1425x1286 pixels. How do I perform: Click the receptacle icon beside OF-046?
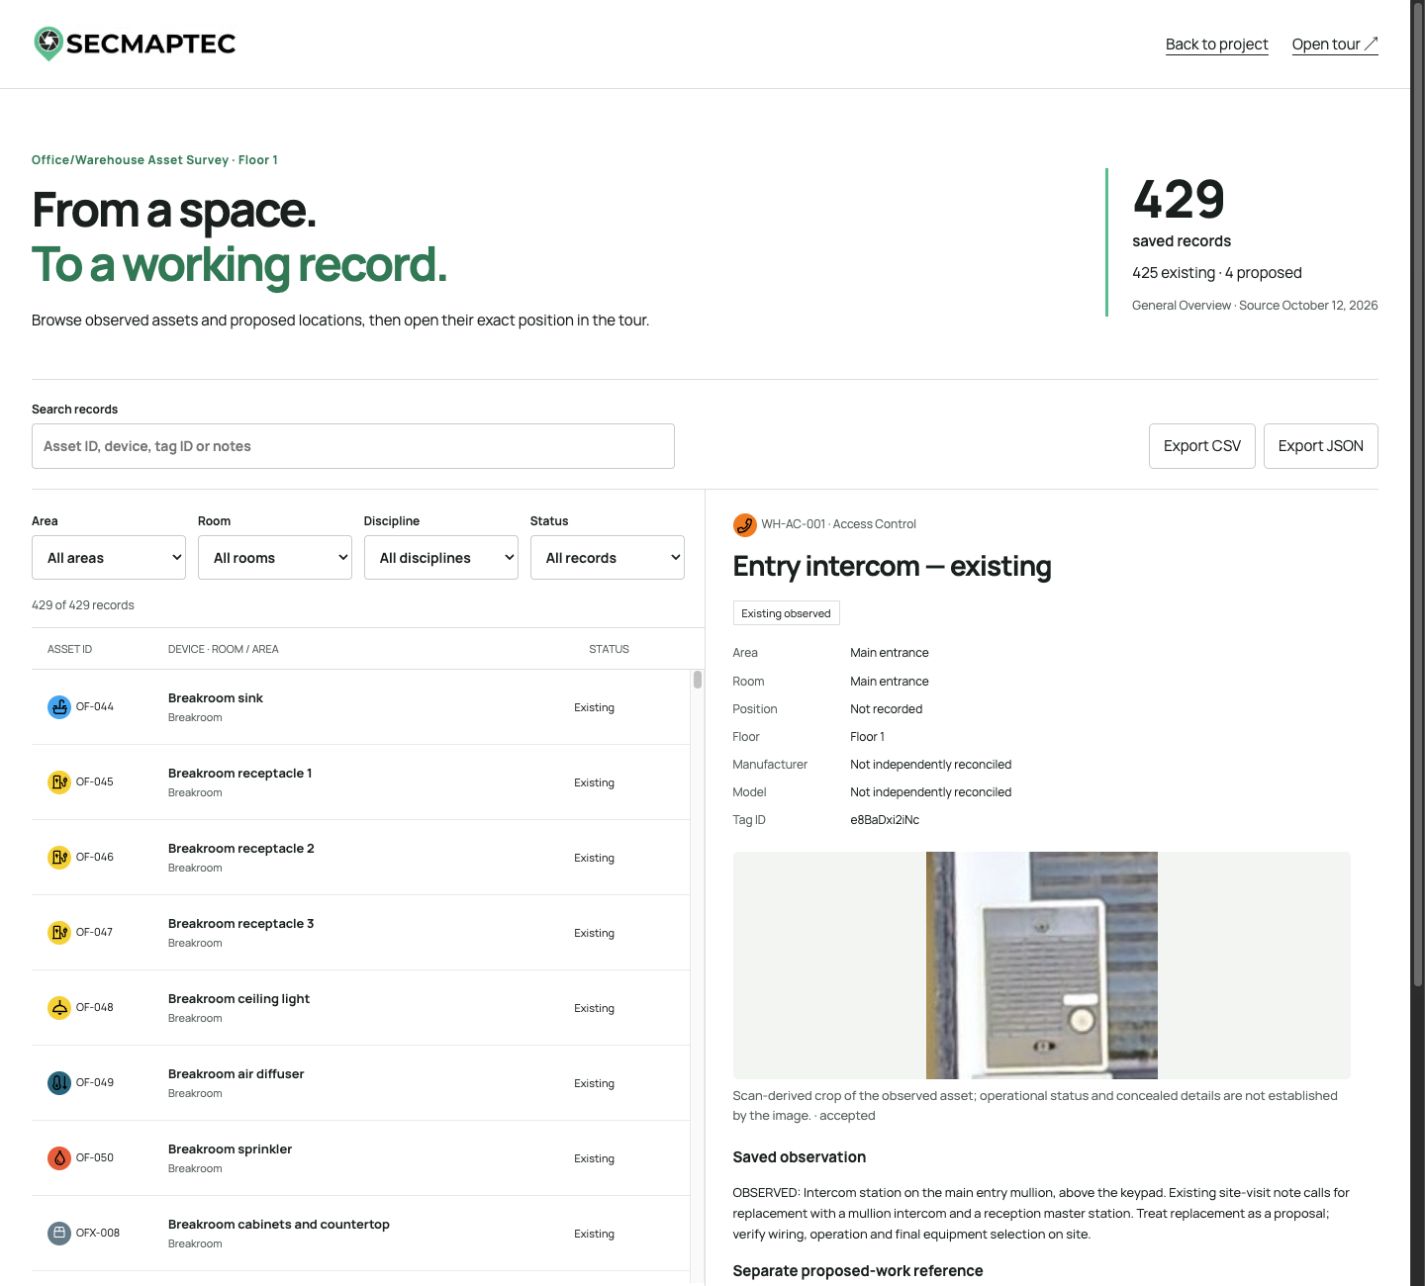(x=59, y=857)
